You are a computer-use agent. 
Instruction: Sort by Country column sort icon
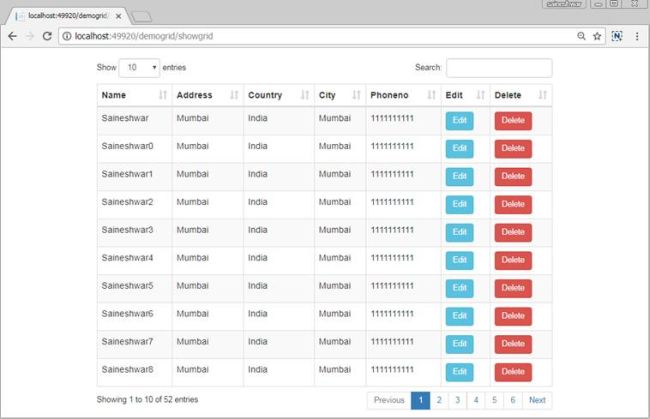coord(305,95)
